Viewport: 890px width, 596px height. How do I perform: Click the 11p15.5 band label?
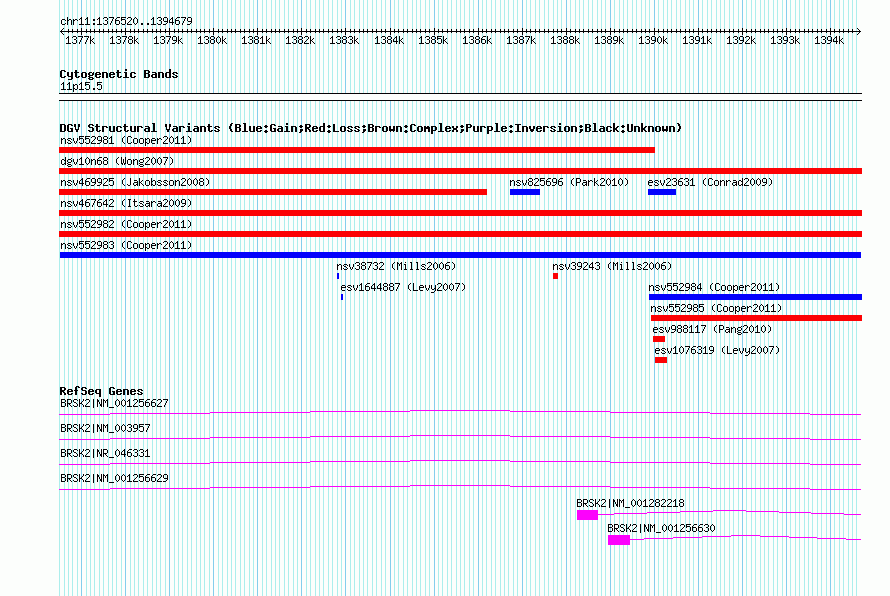pos(81,86)
